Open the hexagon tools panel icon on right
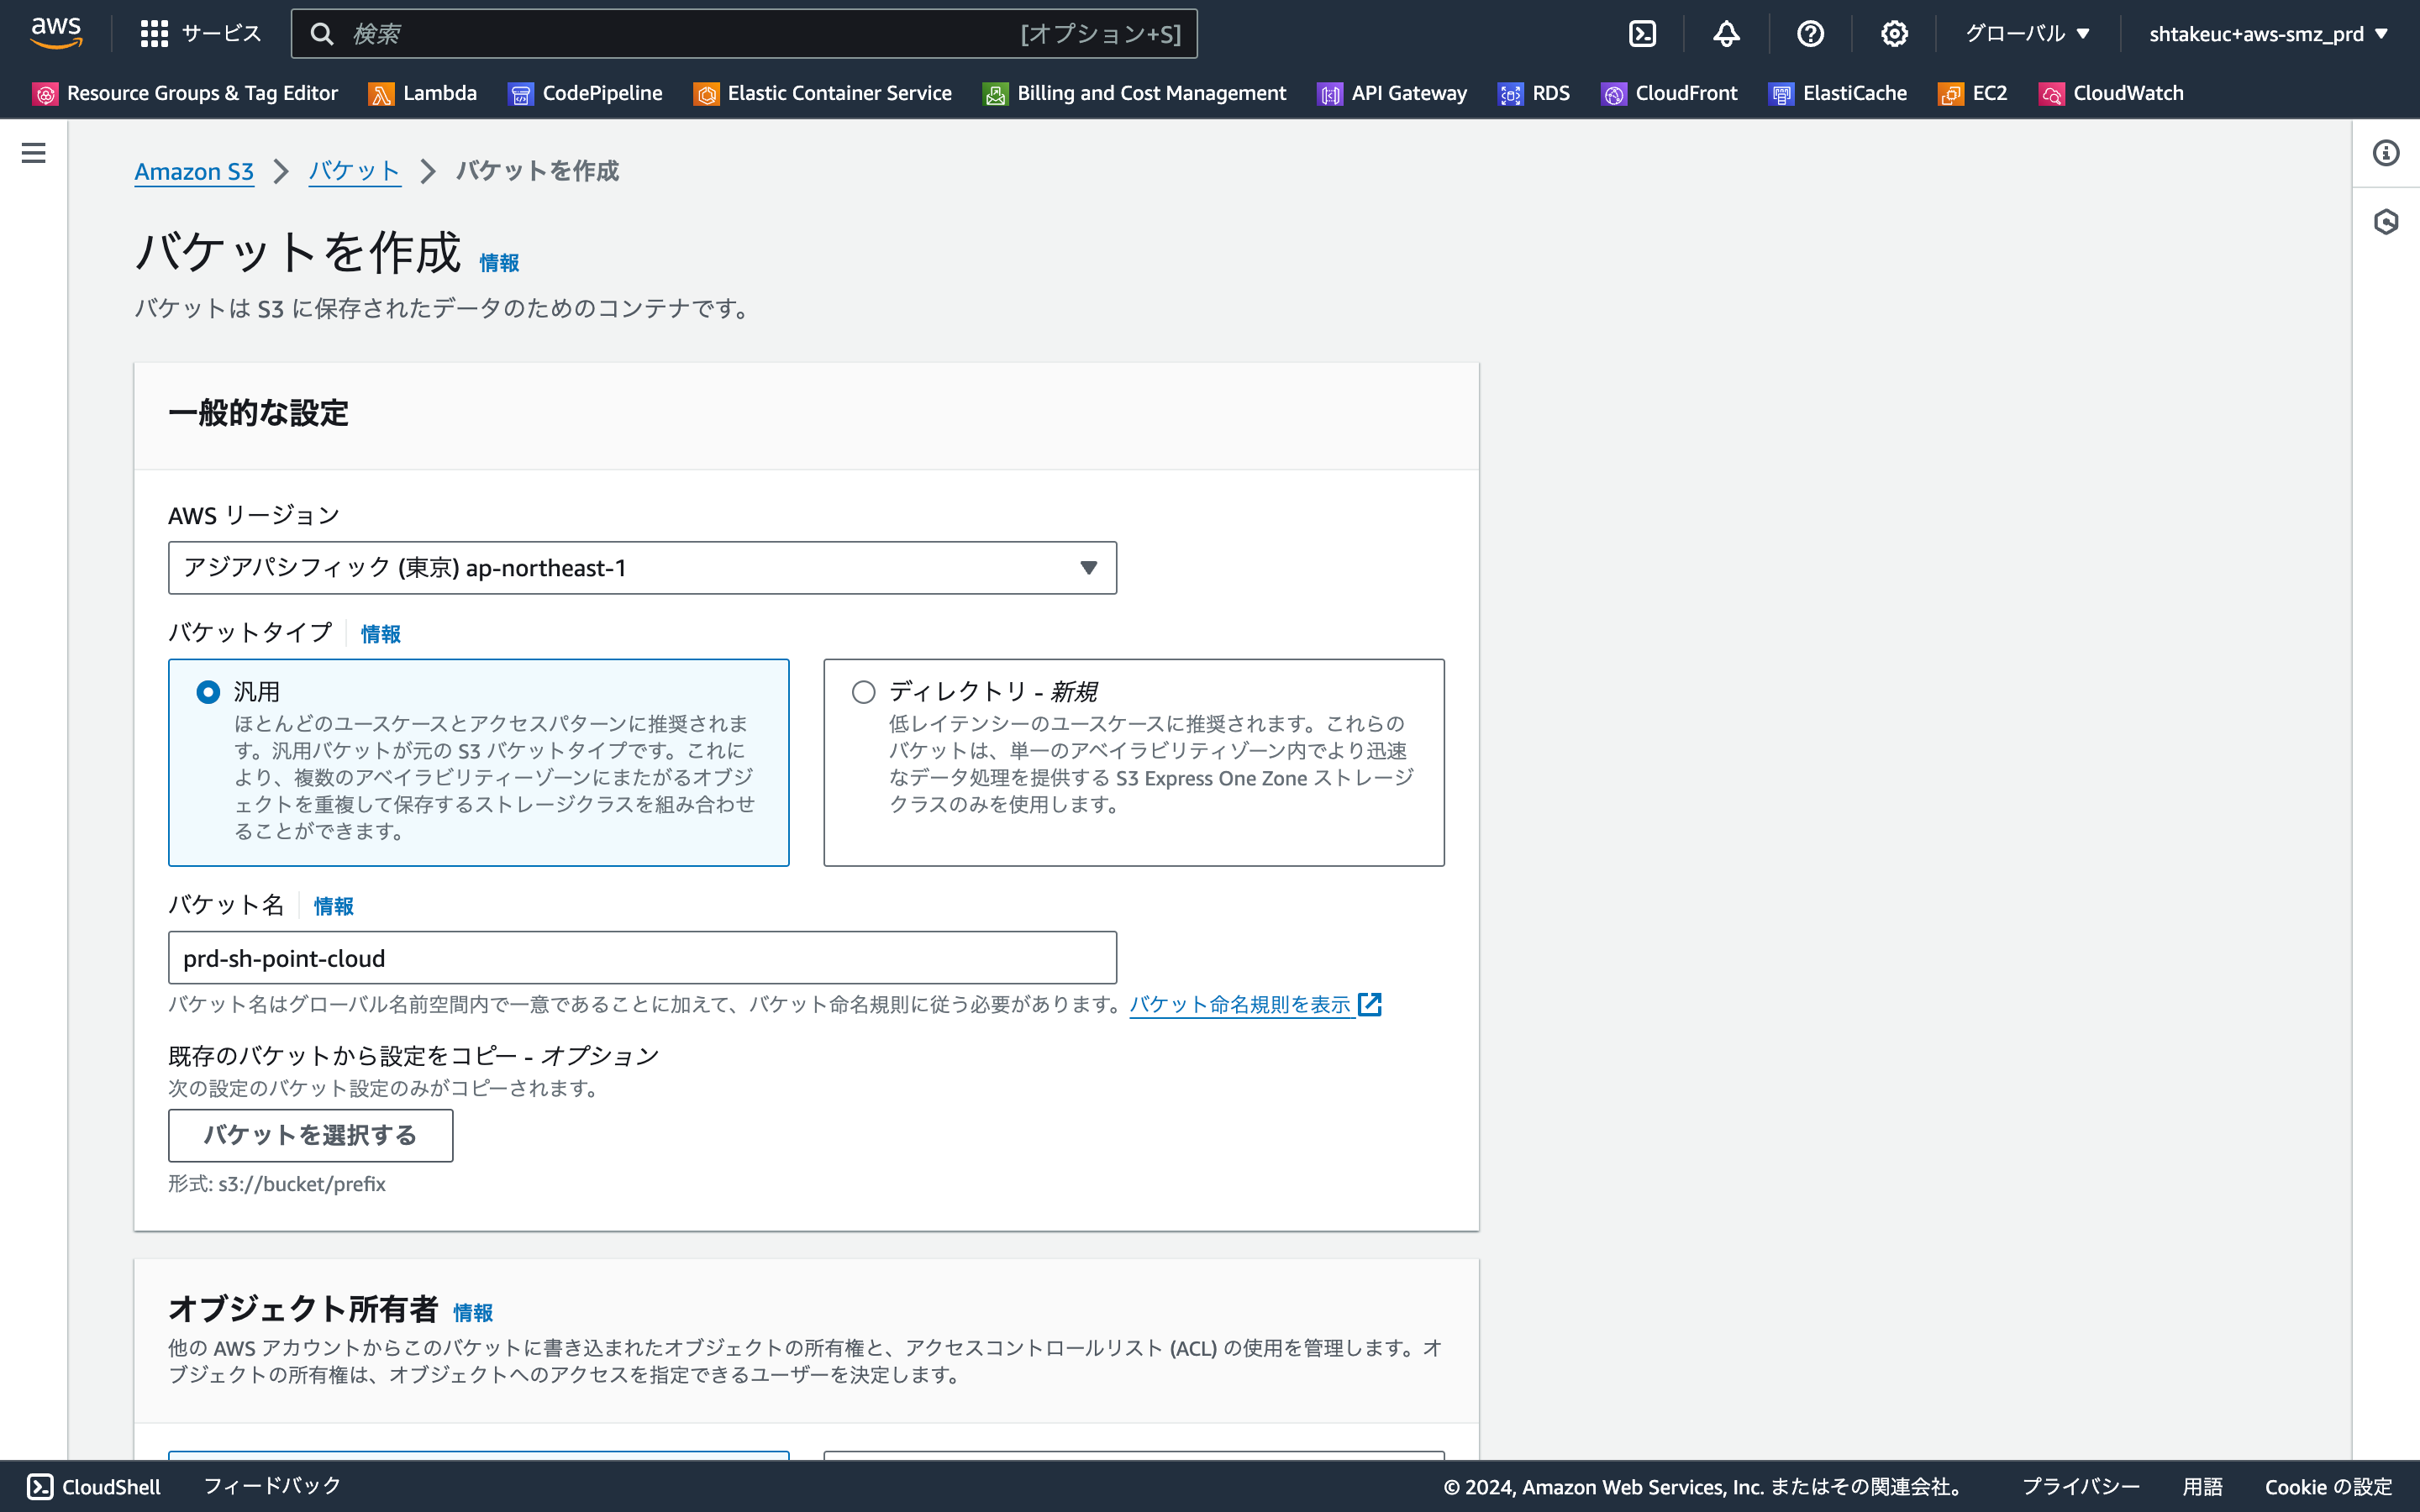The image size is (2420, 1512). click(2386, 221)
